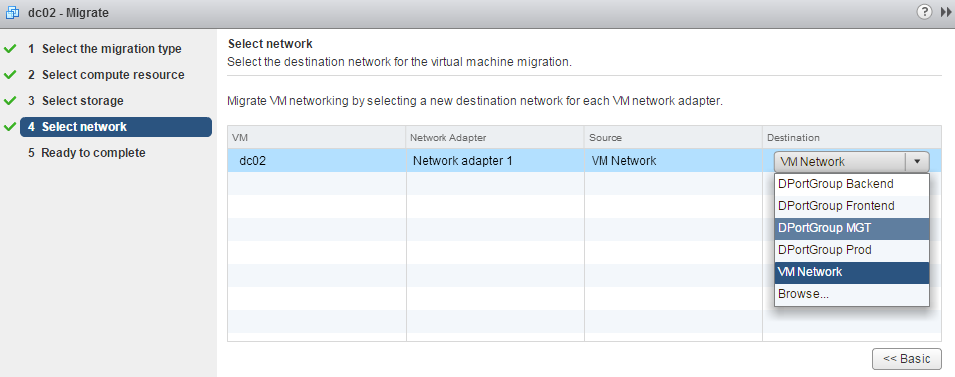Viewport: 955px width, 377px height.
Task: Choose DPortGroup Prod from the dropdown list
Action: click(x=851, y=250)
